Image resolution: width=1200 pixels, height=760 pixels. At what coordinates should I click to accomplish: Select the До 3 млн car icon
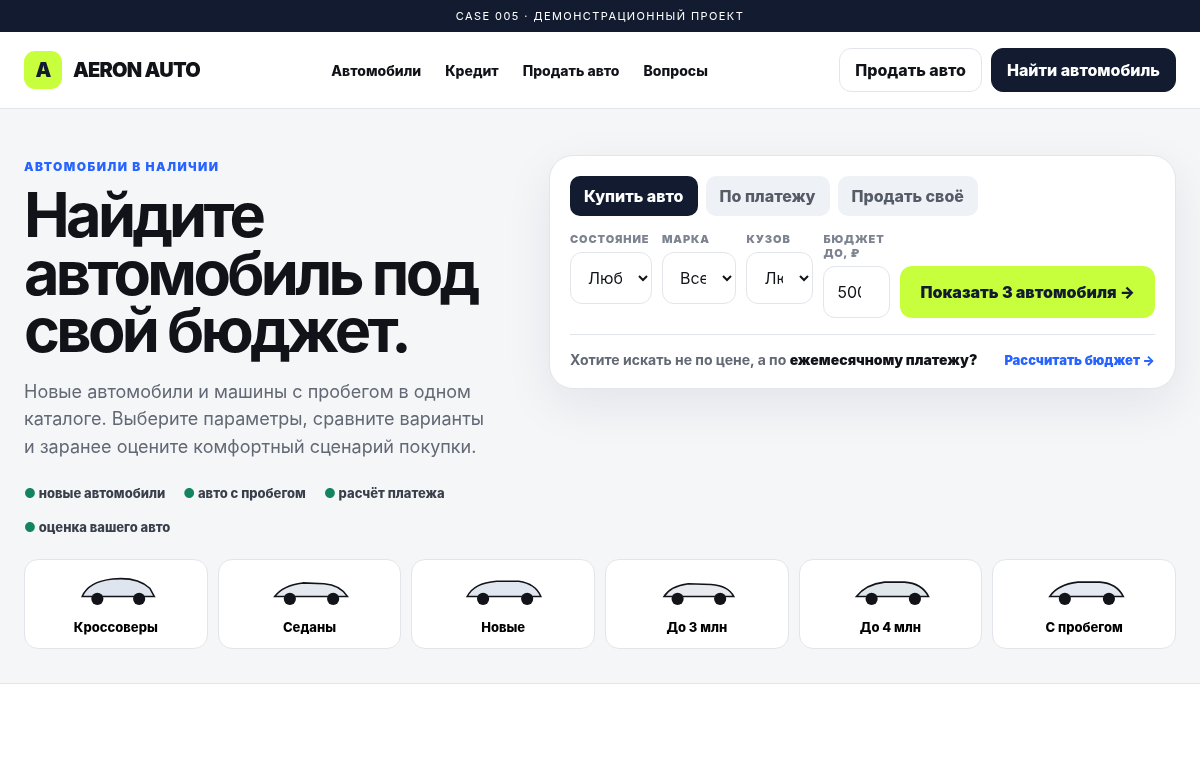698,592
